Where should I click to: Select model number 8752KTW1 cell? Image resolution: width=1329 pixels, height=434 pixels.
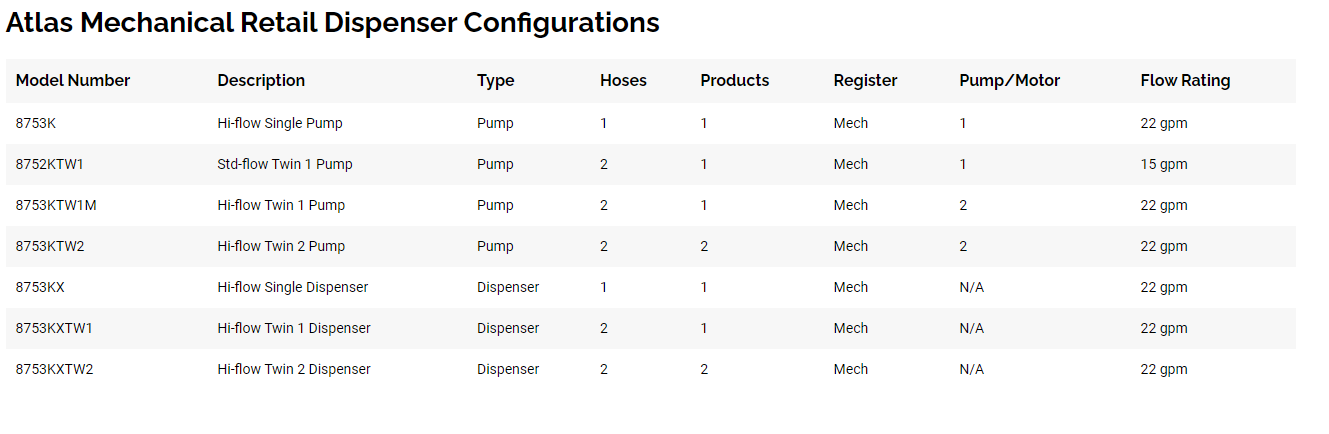(x=49, y=164)
